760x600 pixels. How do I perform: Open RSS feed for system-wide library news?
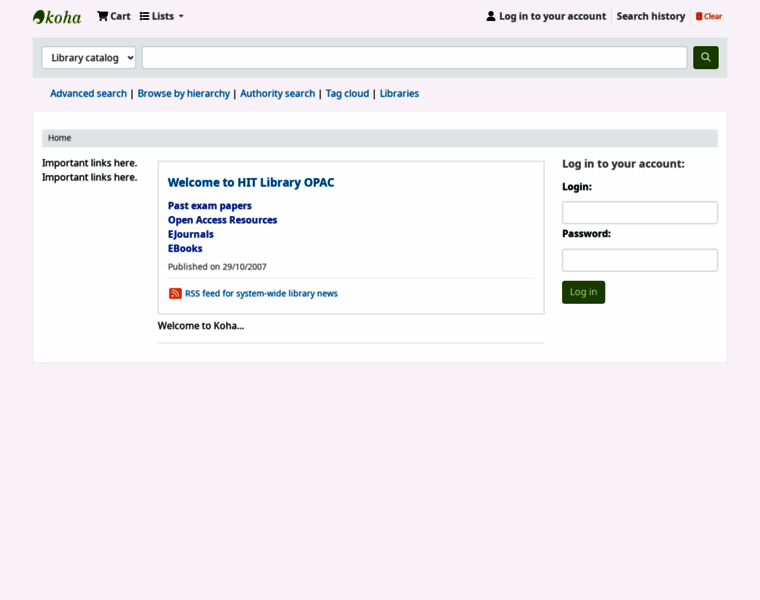(x=261, y=294)
